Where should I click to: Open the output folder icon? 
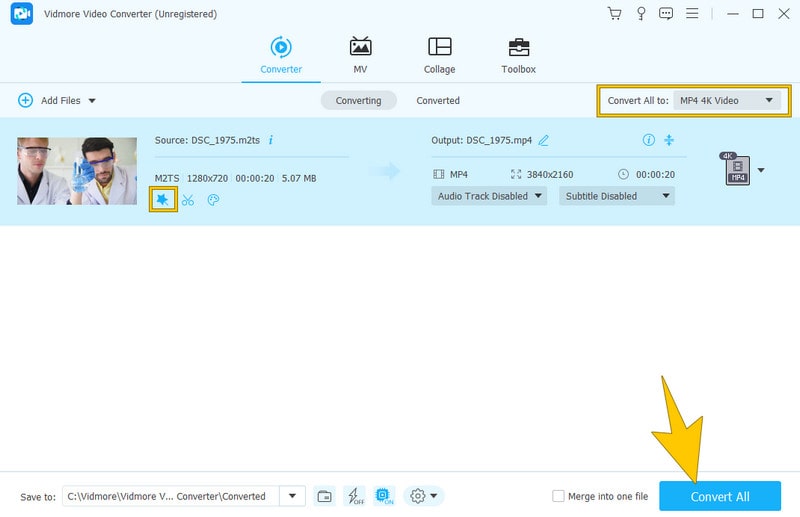324,496
